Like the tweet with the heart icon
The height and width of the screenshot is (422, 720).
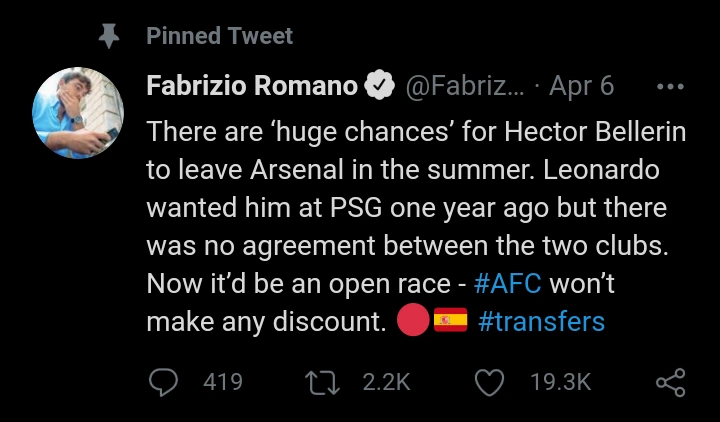coord(488,381)
